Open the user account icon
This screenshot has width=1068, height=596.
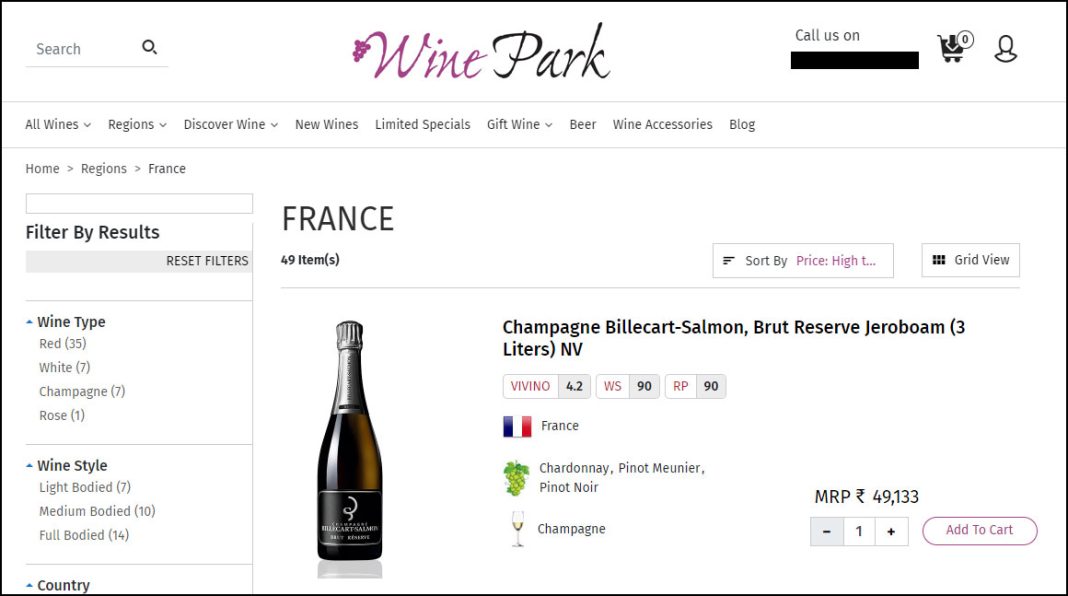coord(1005,49)
